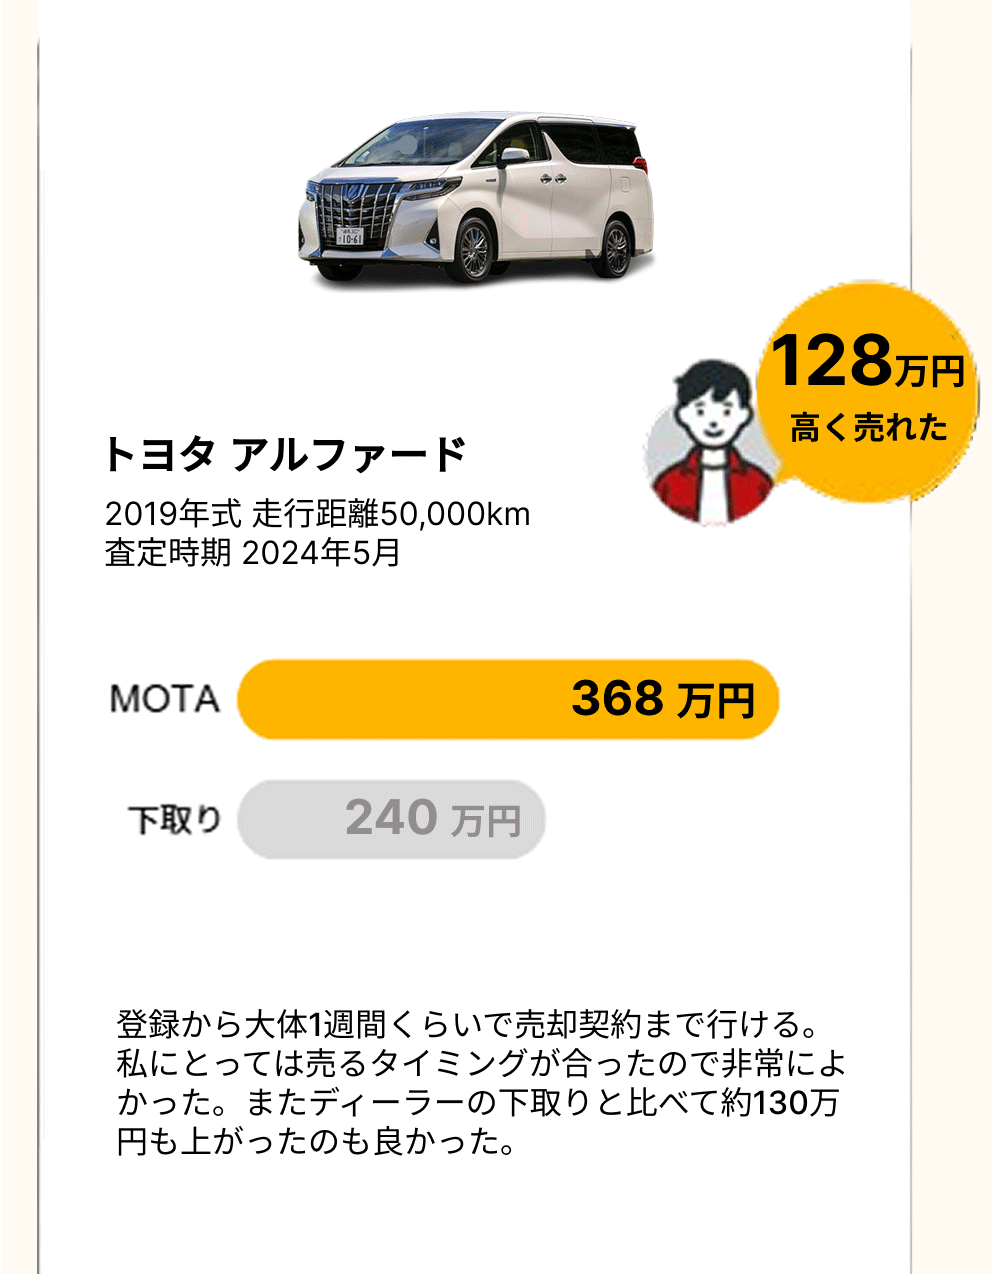Click the car's license plate
The image size is (992, 1274).
tap(350, 239)
